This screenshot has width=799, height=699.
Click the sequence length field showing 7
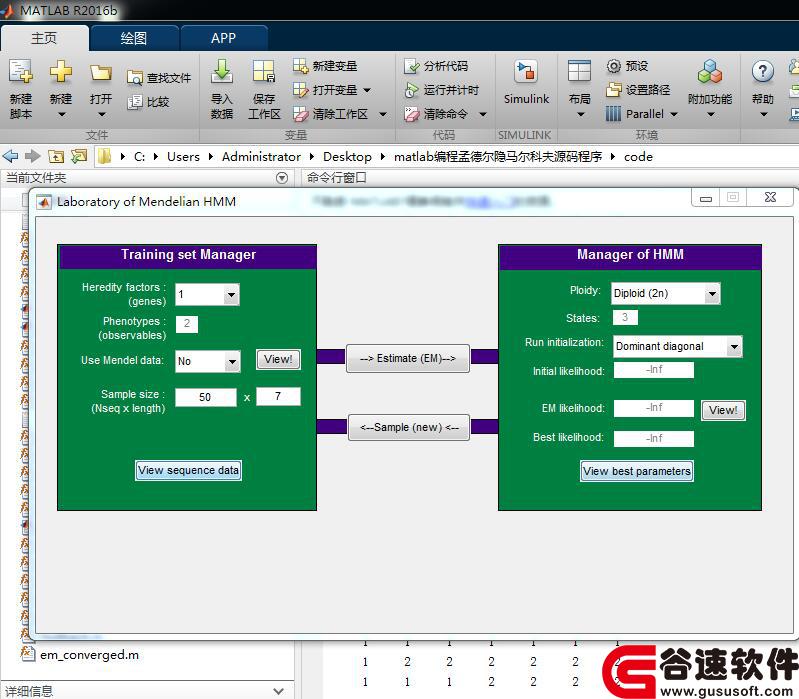278,396
